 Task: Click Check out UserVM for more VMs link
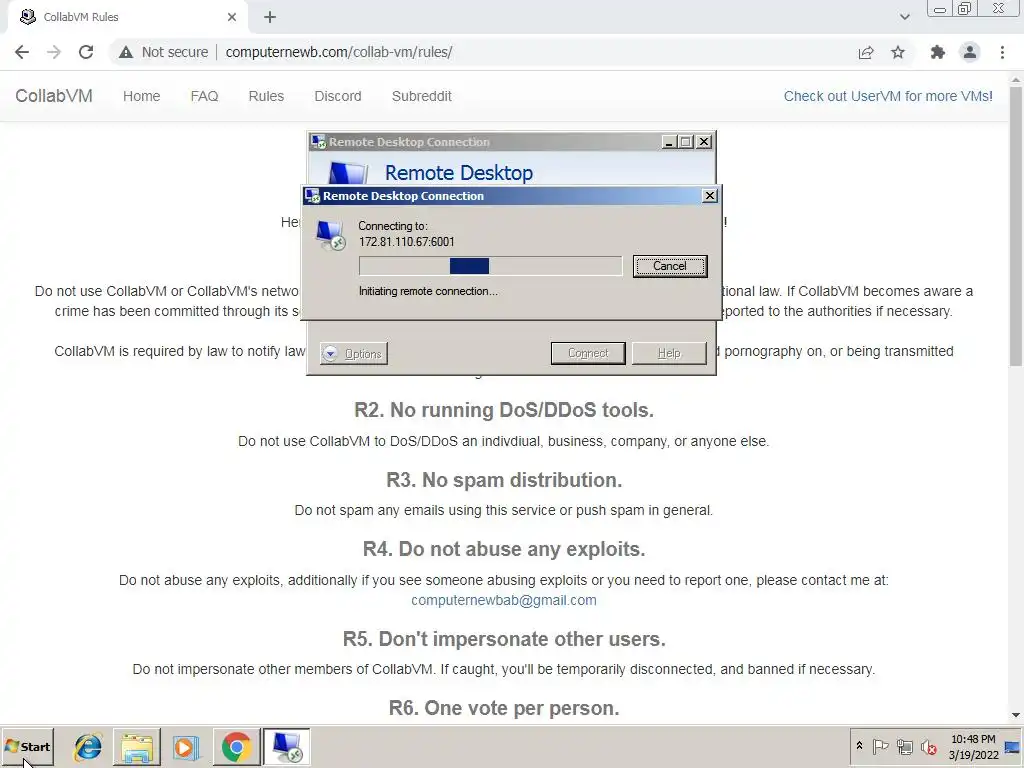(x=888, y=96)
